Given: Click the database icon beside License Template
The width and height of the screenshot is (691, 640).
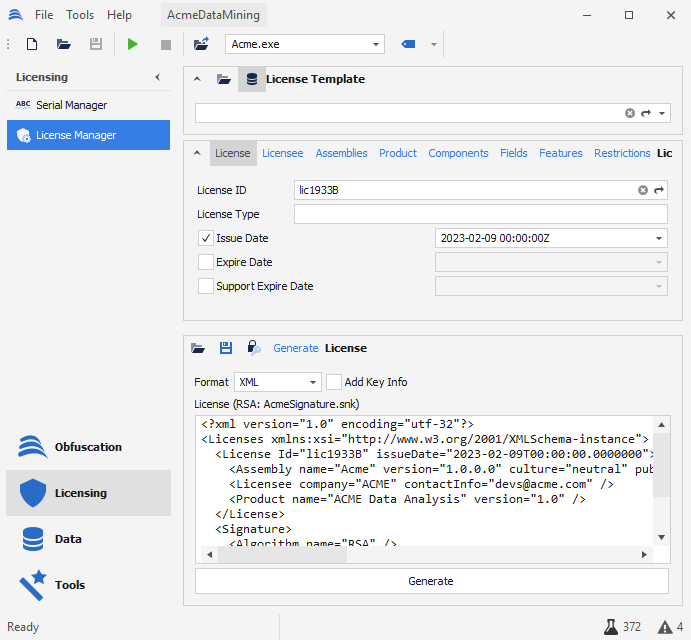Looking at the screenshot, I should (251, 79).
